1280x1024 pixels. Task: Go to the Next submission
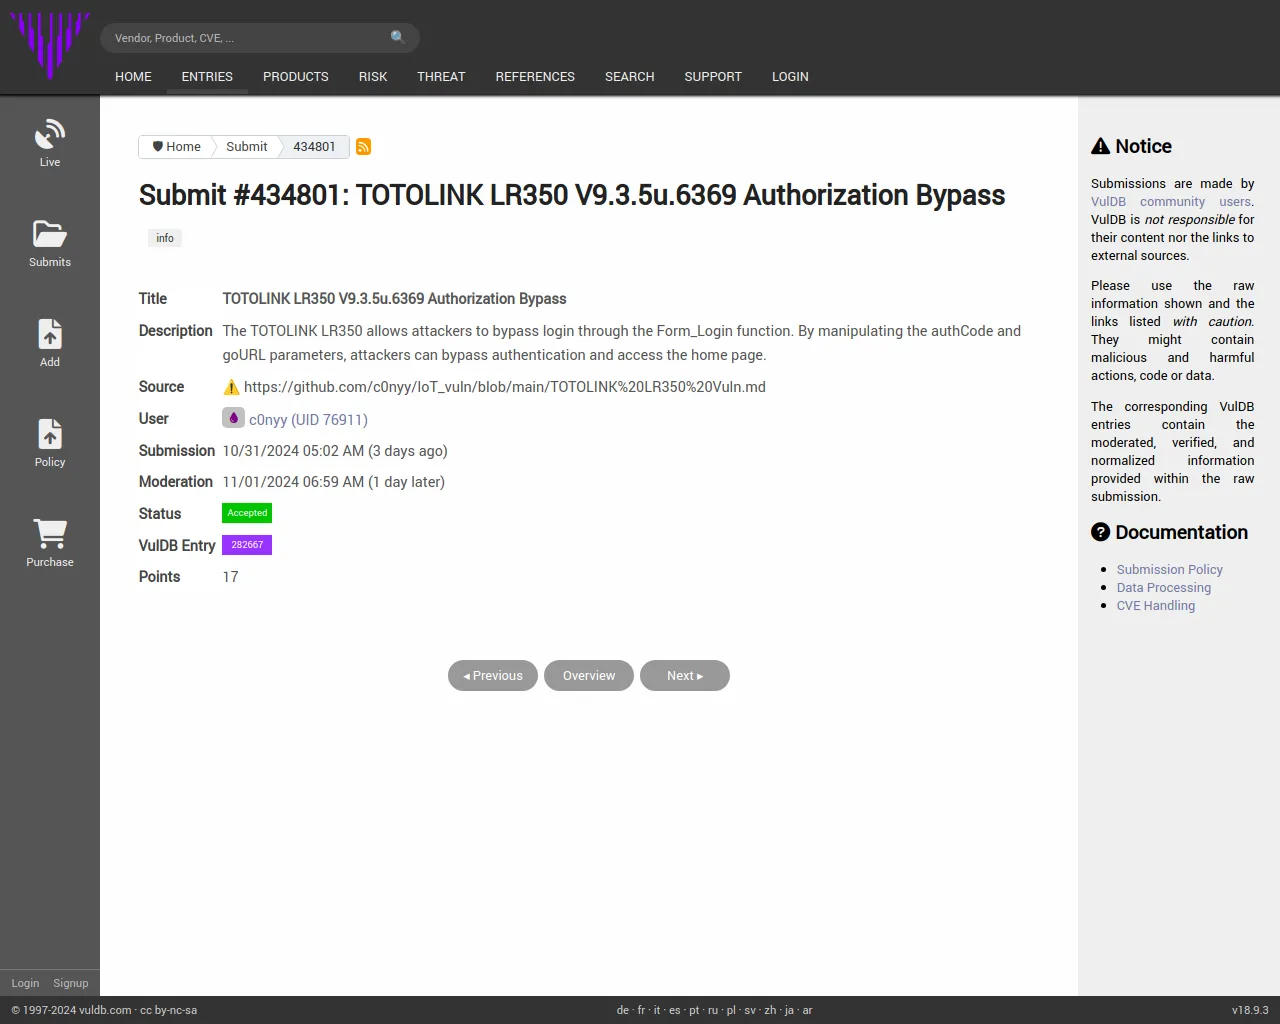685,676
